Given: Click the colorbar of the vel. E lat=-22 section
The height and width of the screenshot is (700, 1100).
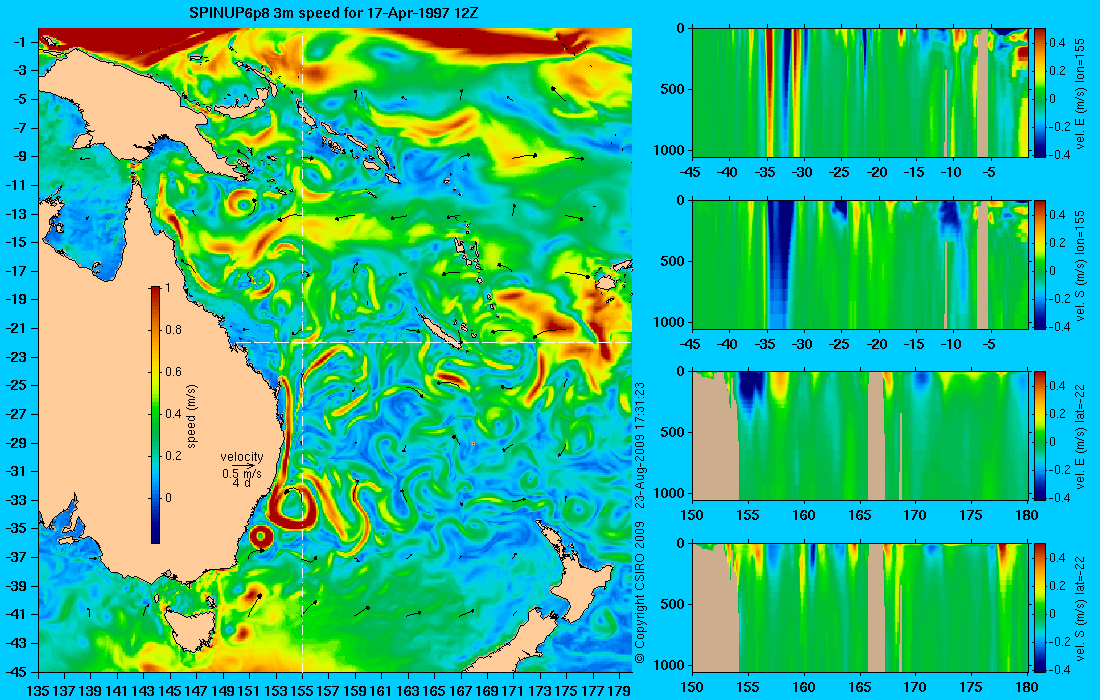Looking at the screenshot, I should [x=1039, y=436].
